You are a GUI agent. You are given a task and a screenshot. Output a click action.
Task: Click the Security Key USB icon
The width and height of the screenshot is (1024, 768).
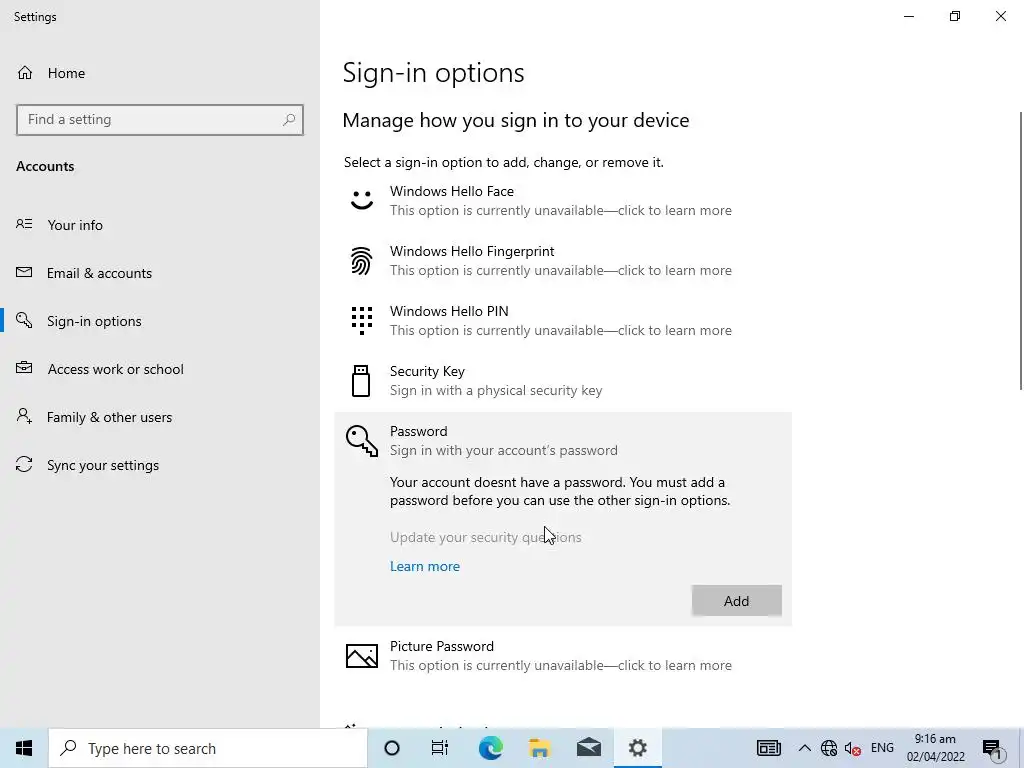pyautogui.click(x=361, y=381)
